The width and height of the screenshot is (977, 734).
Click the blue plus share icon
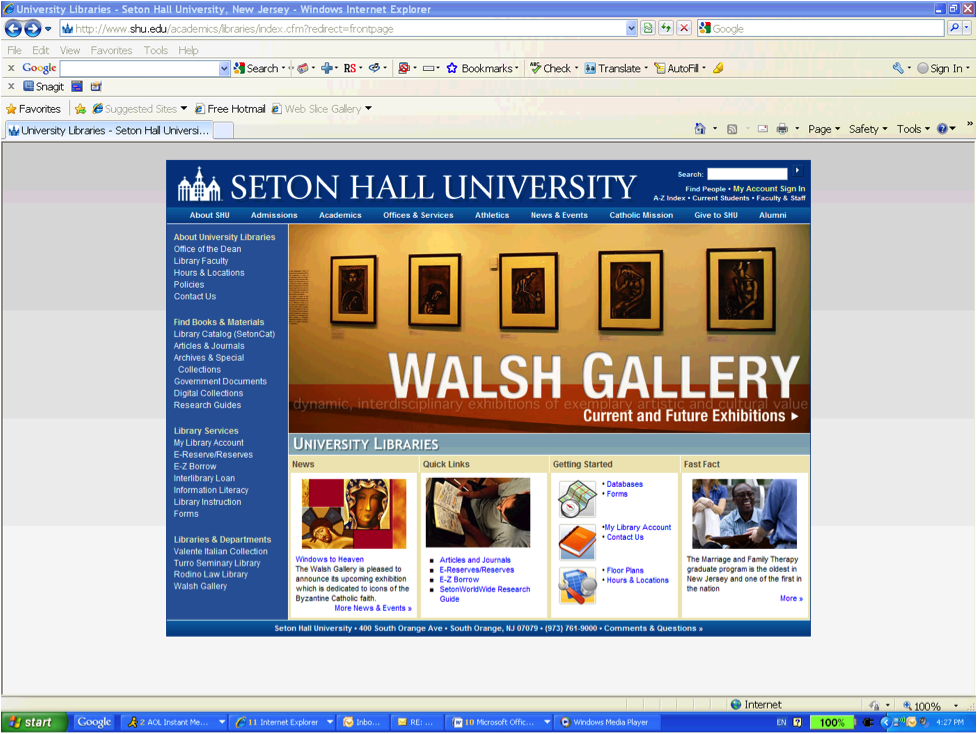326,69
